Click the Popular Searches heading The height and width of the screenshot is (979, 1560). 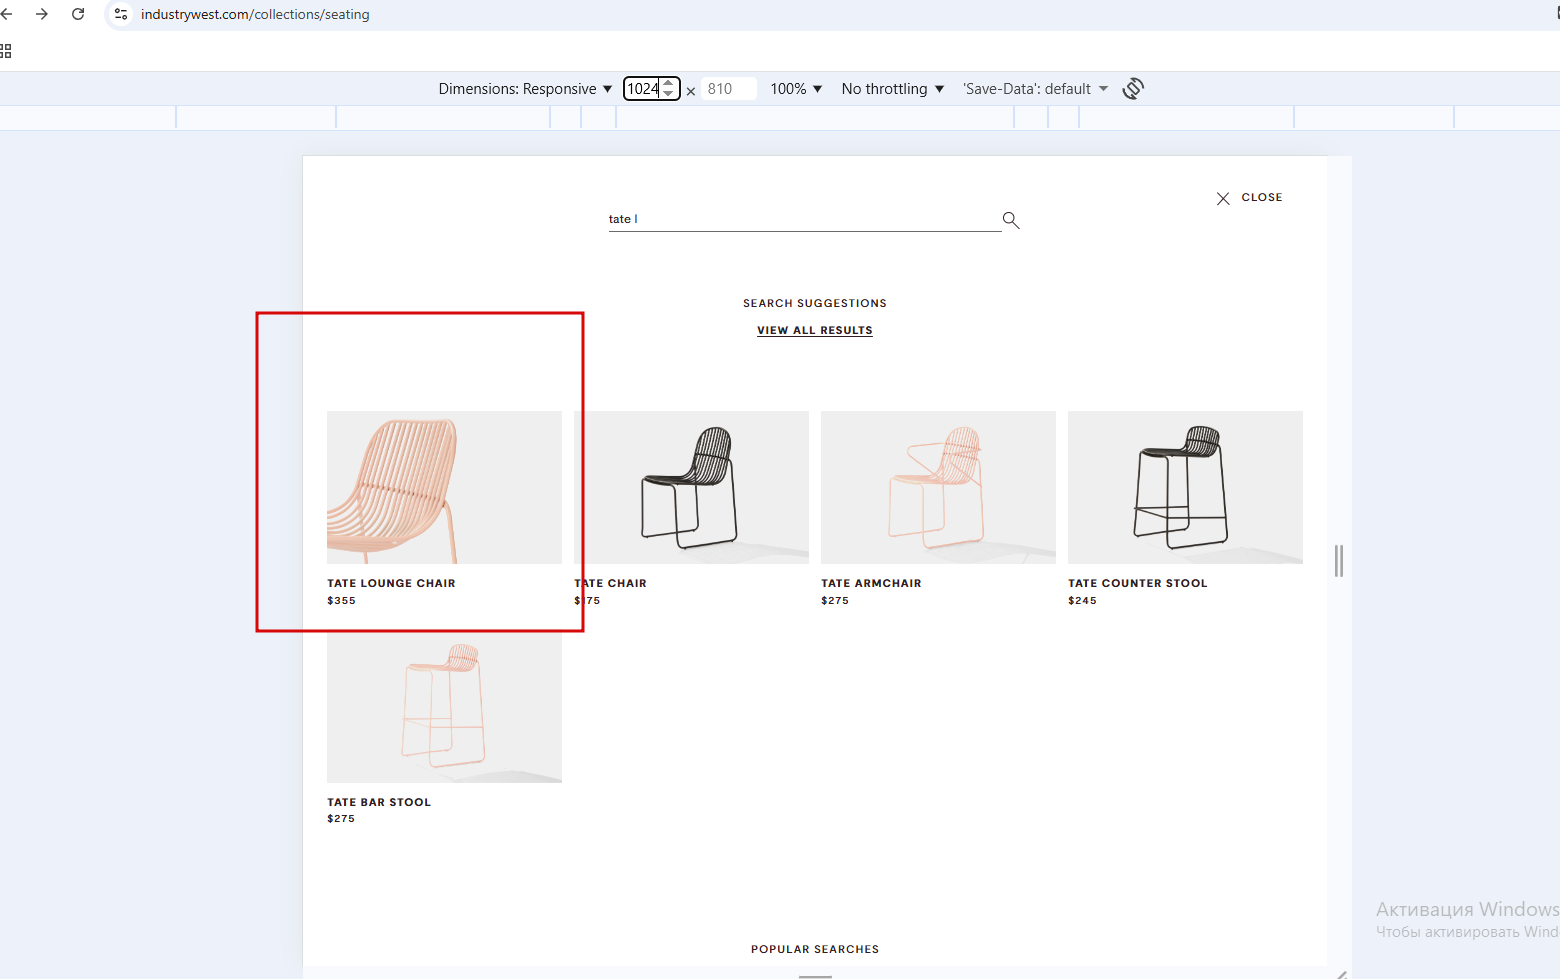click(x=815, y=949)
